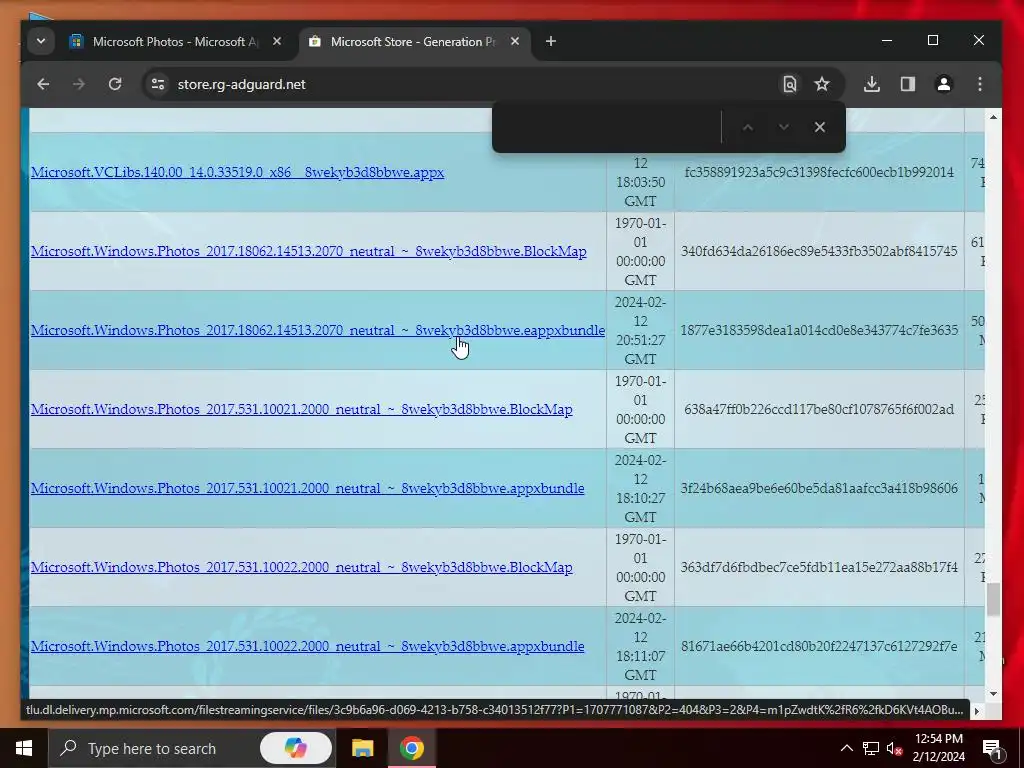Open File Explorer from taskbar
Viewport: 1024px width, 768px height.
point(362,748)
